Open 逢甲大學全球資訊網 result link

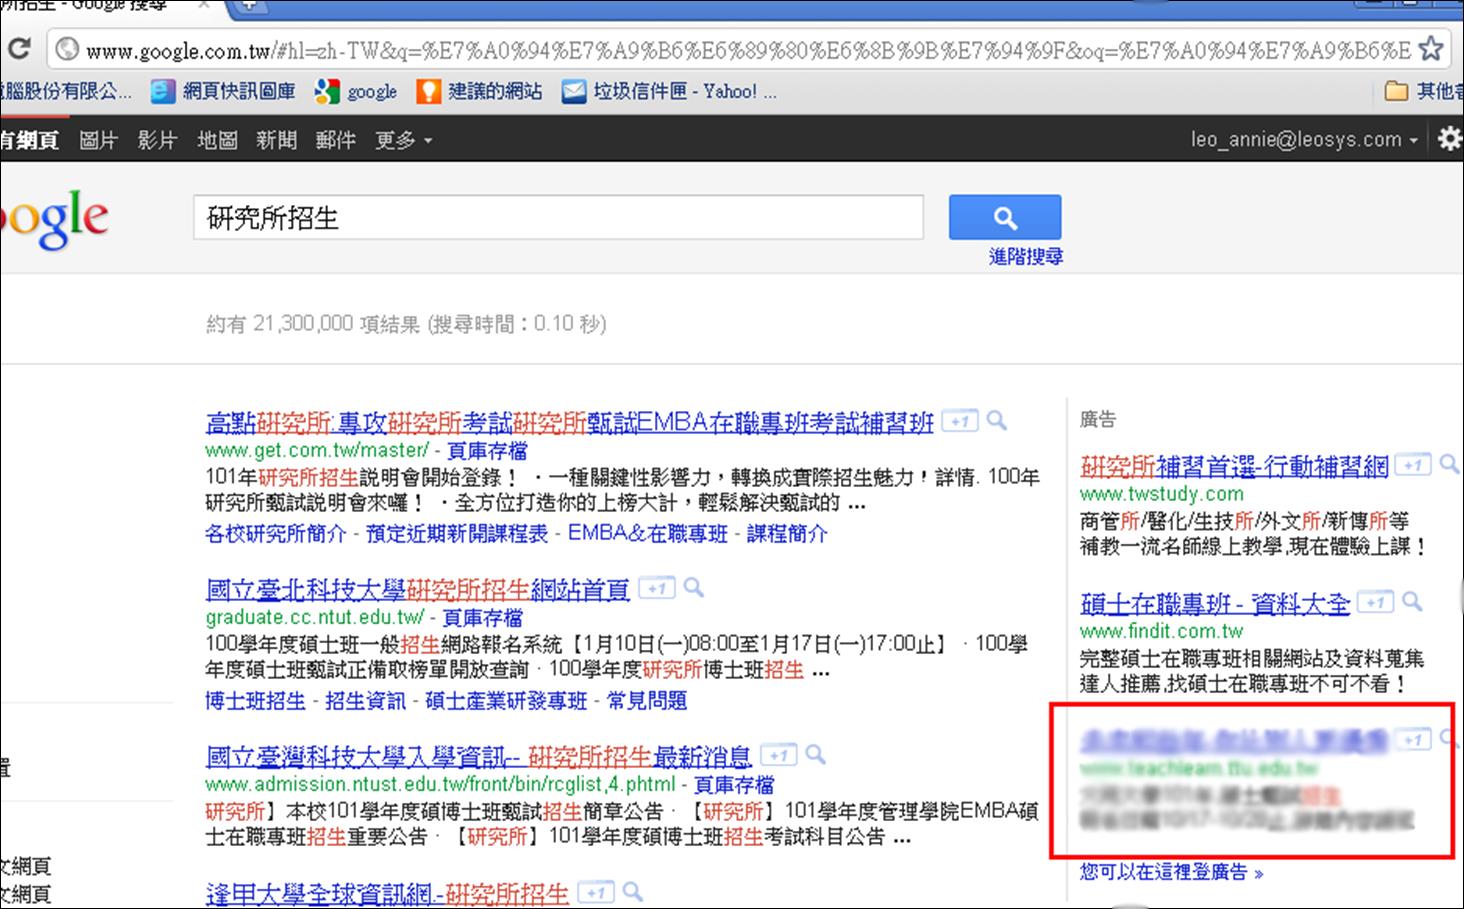[387, 894]
